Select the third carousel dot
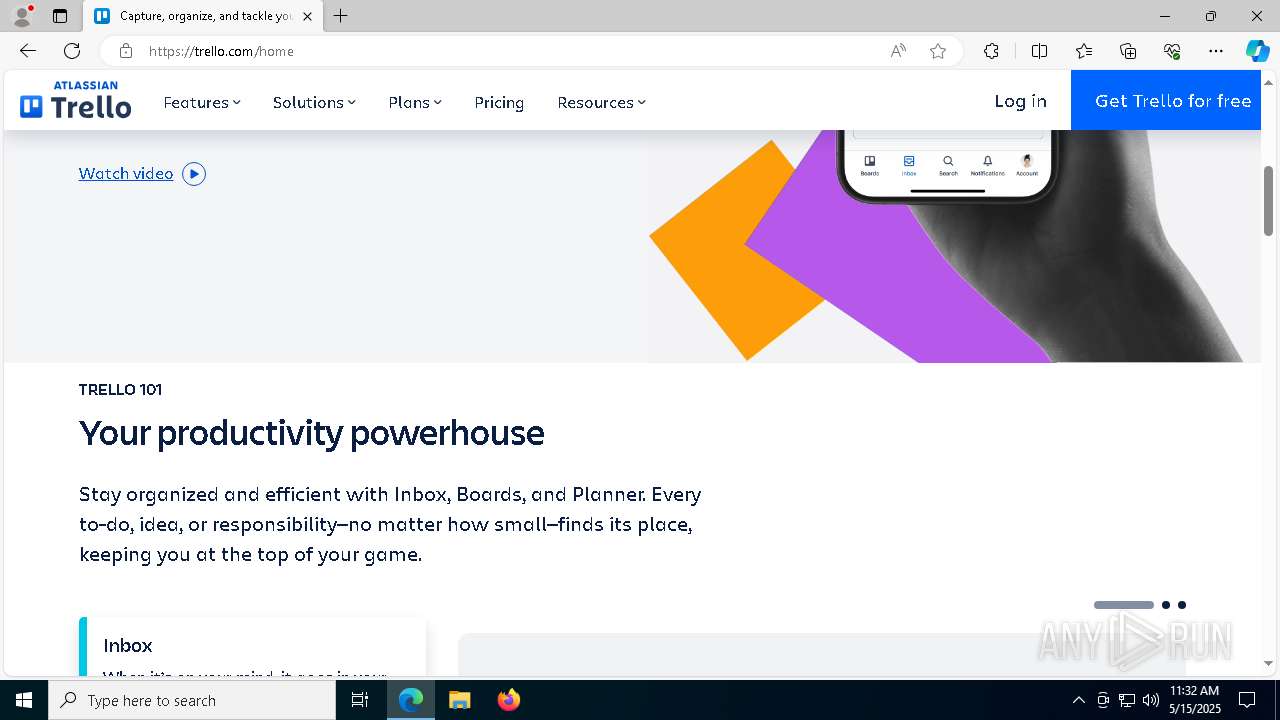The image size is (1280, 720). click(1182, 605)
